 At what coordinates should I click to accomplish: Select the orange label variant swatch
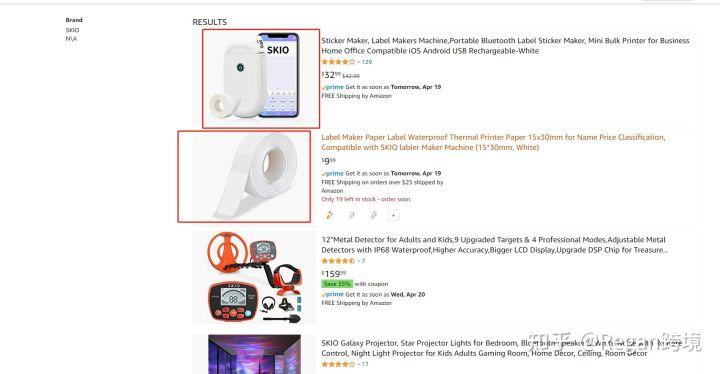329,215
